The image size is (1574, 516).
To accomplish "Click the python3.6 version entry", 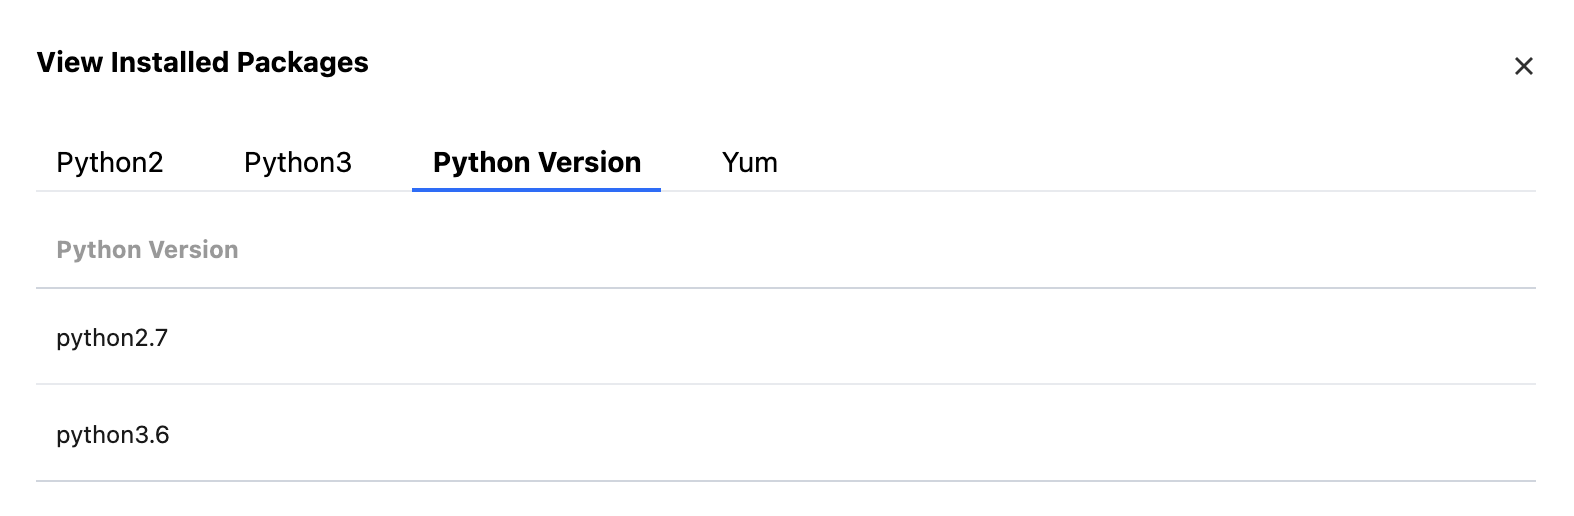I will [113, 435].
